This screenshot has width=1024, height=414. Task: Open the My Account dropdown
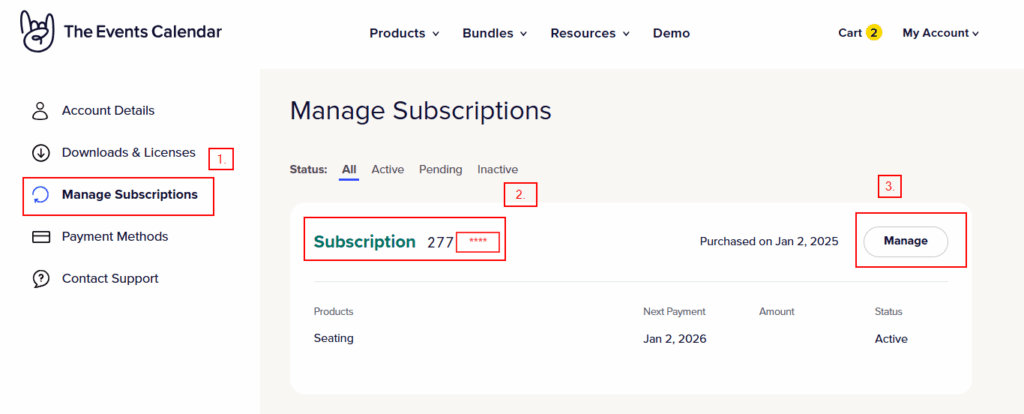[x=940, y=33]
